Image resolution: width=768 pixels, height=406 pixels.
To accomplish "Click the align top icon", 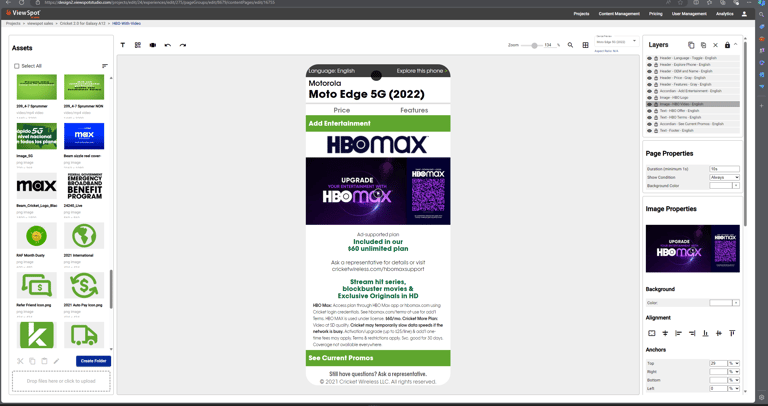I will (x=732, y=333).
